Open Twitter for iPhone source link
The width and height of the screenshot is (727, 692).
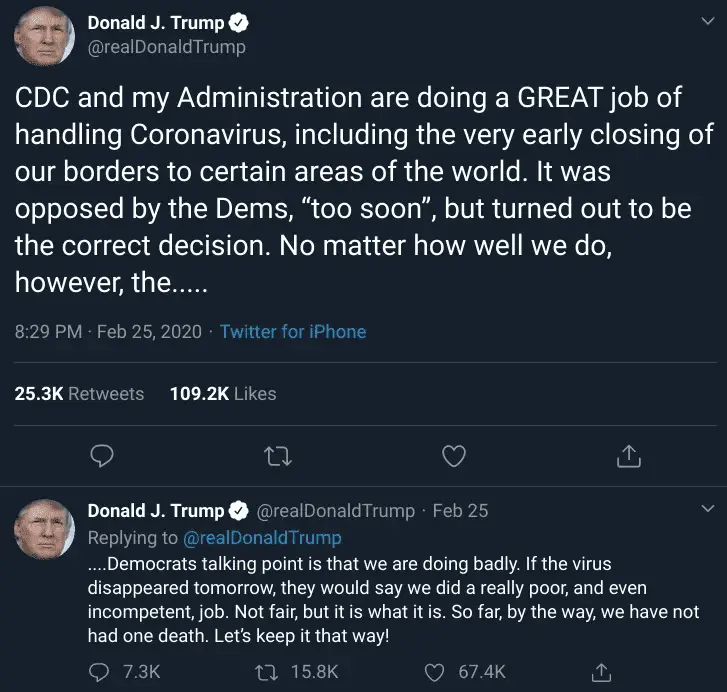[x=293, y=331]
